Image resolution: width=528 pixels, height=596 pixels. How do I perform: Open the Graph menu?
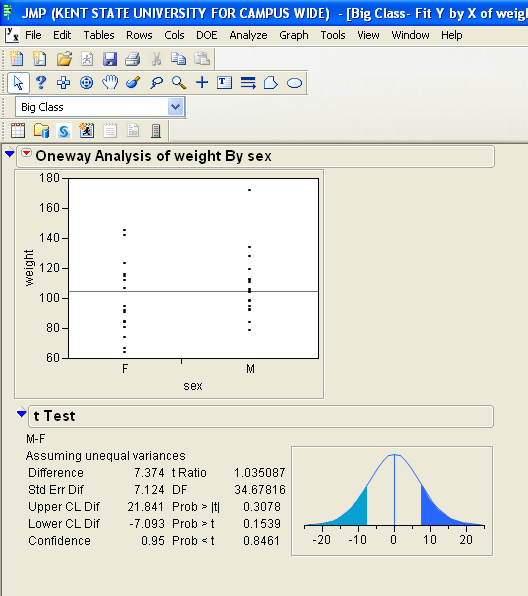294,35
